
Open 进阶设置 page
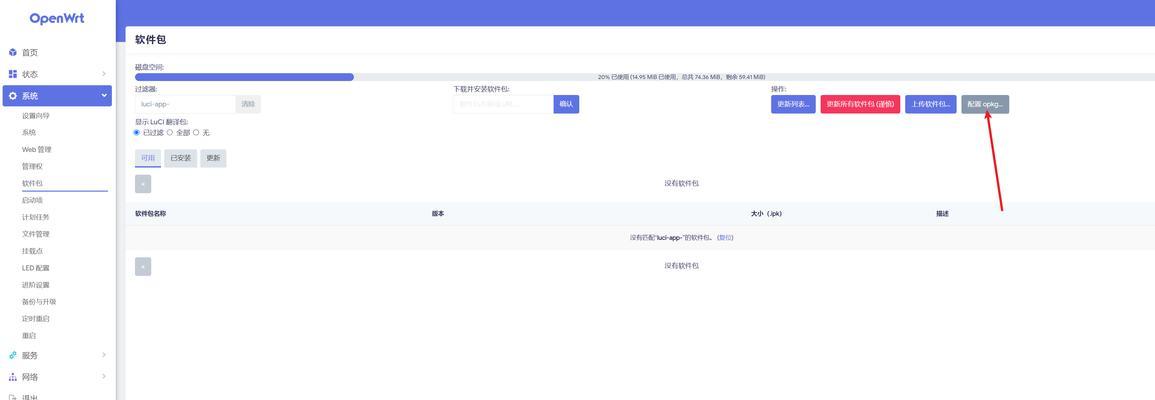click(x=36, y=285)
